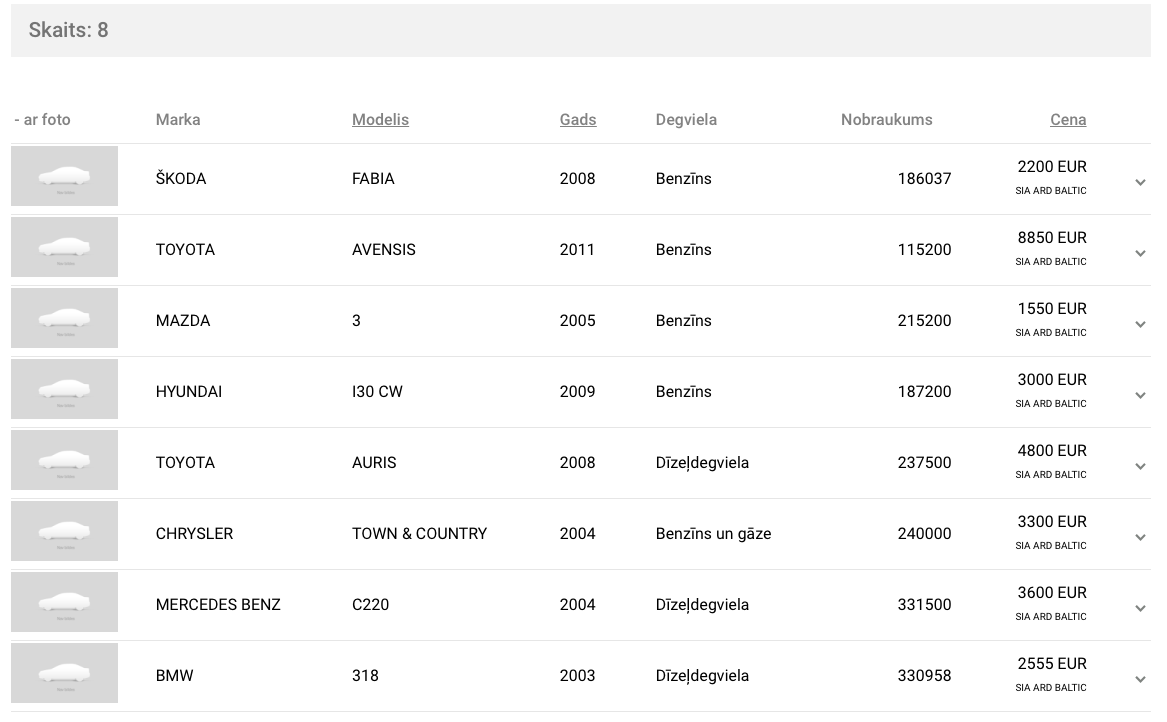Viewport: 1167px width, 722px height.
Task: Sort listings by Modelis column
Action: (380, 120)
